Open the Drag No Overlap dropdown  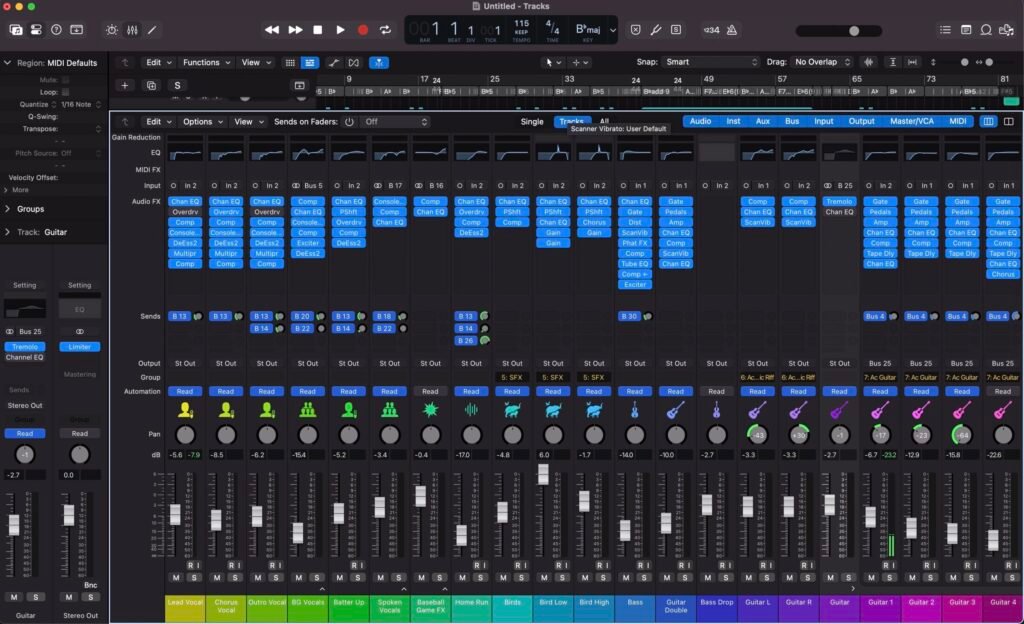point(822,62)
